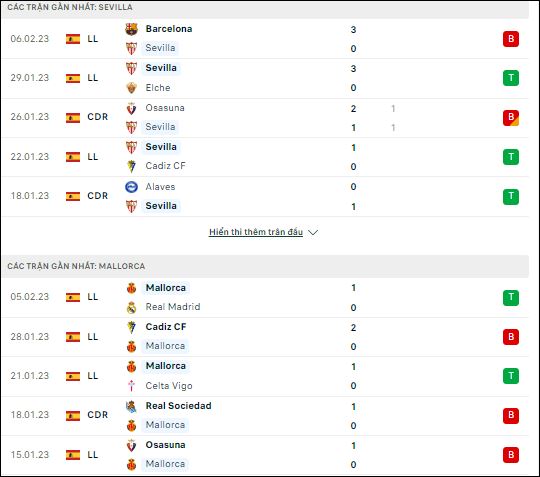Image resolution: width=540 pixels, height=477 pixels.
Task: Click the CDR label for 18.01.23 Alaves match
Action: [97, 196]
